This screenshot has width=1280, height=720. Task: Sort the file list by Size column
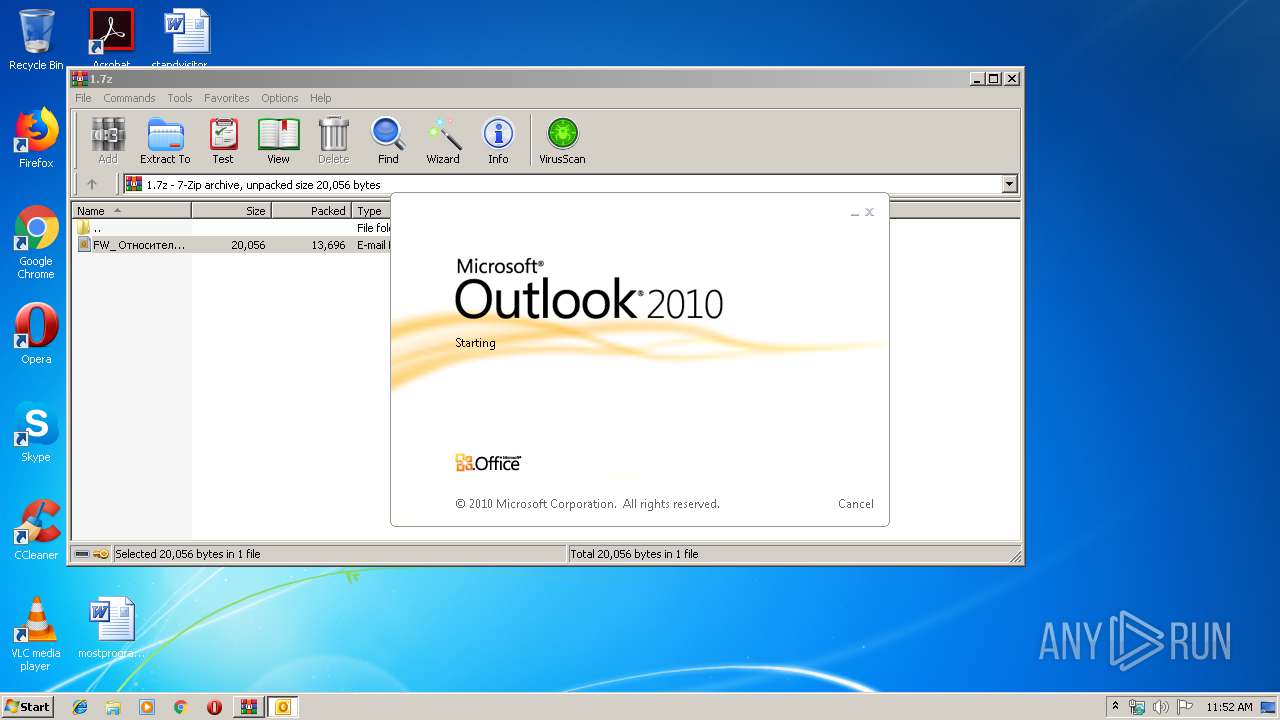pos(231,211)
